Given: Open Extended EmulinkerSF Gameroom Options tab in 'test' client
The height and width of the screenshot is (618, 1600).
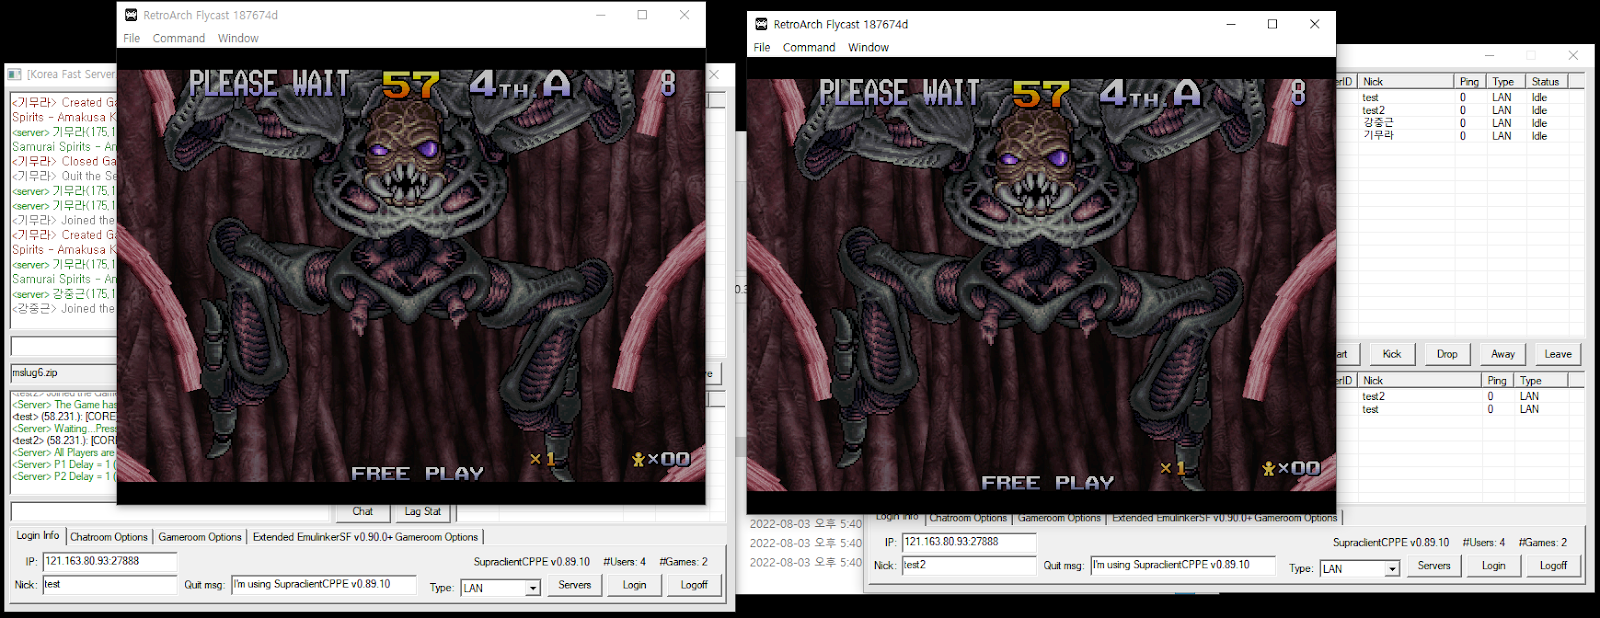Looking at the screenshot, I should pos(365,537).
